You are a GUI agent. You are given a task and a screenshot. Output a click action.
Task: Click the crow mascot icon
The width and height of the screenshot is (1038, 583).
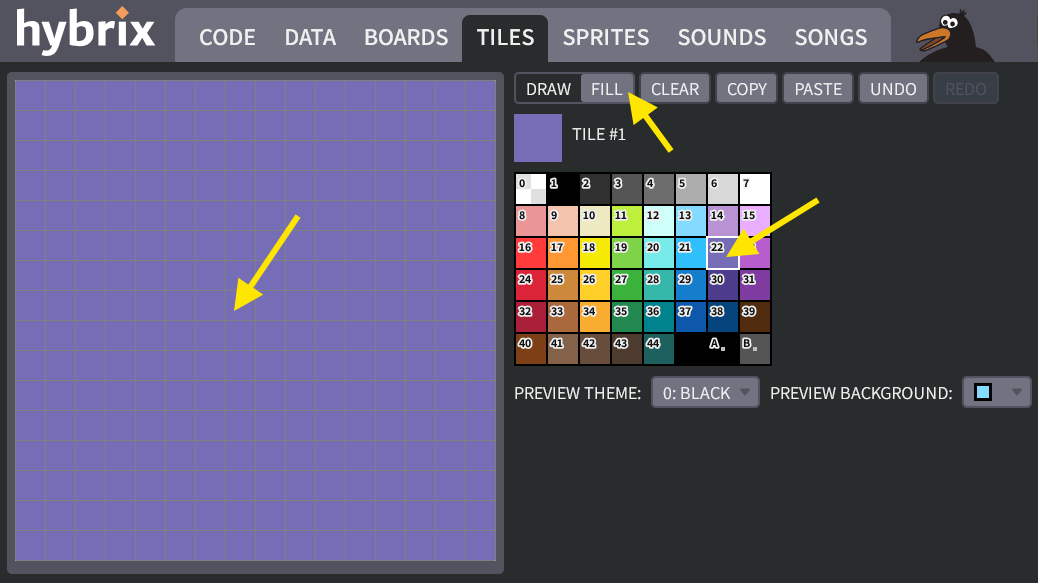[x=953, y=36]
